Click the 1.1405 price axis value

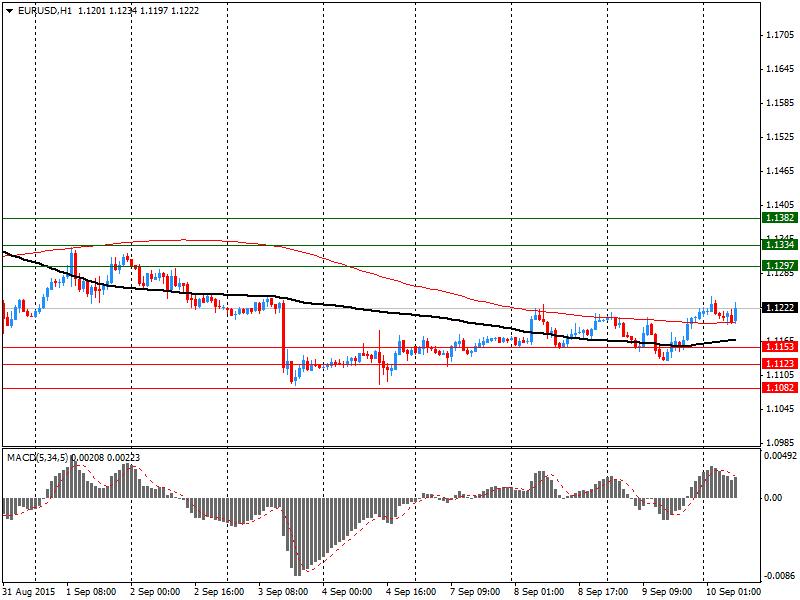pos(780,205)
